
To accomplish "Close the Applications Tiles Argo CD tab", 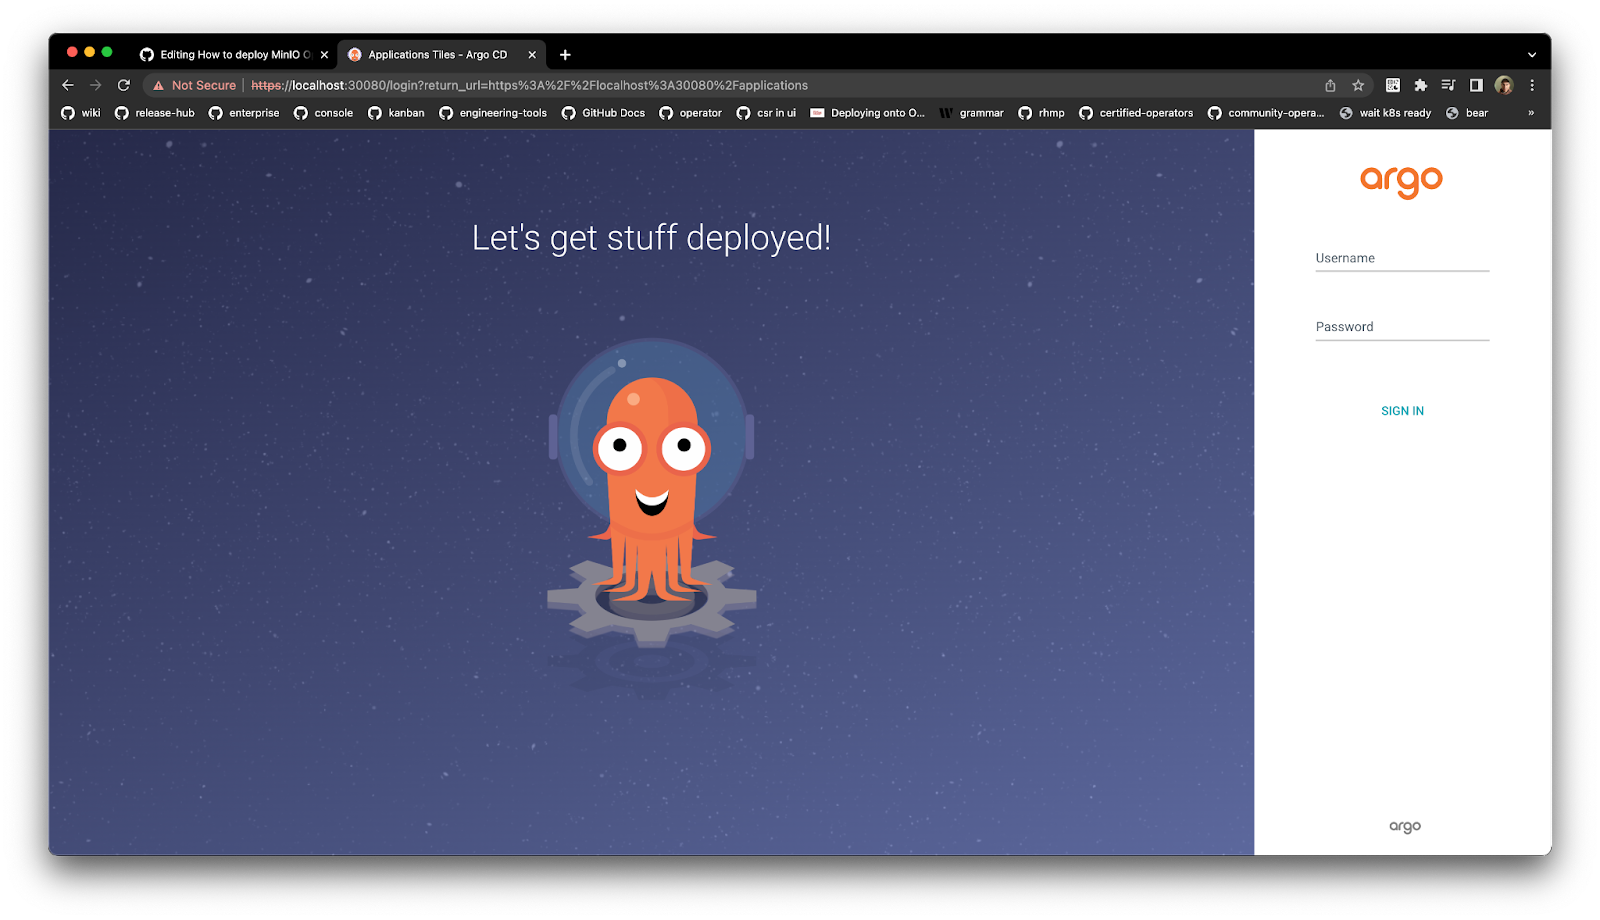I will coord(532,55).
